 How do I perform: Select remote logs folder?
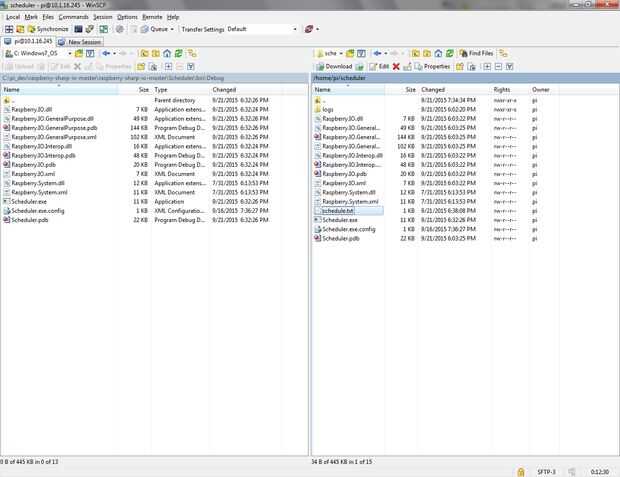tap(327, 110)
